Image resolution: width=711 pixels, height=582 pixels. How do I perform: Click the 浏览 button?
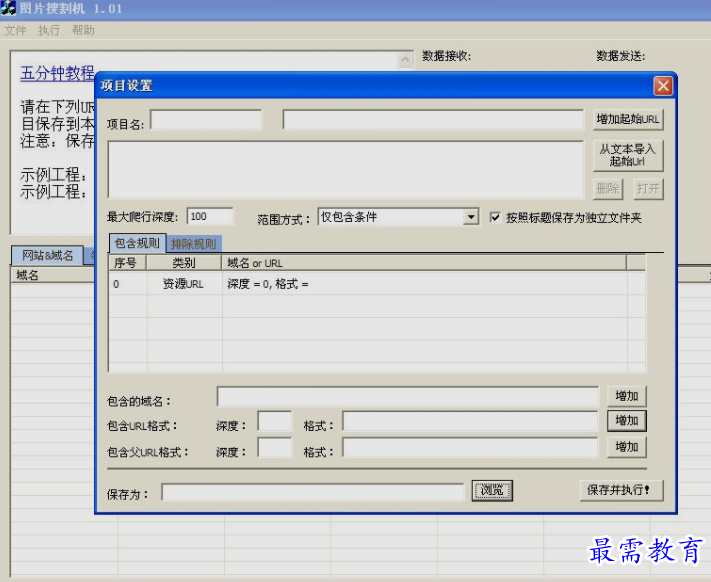point(492,490)
